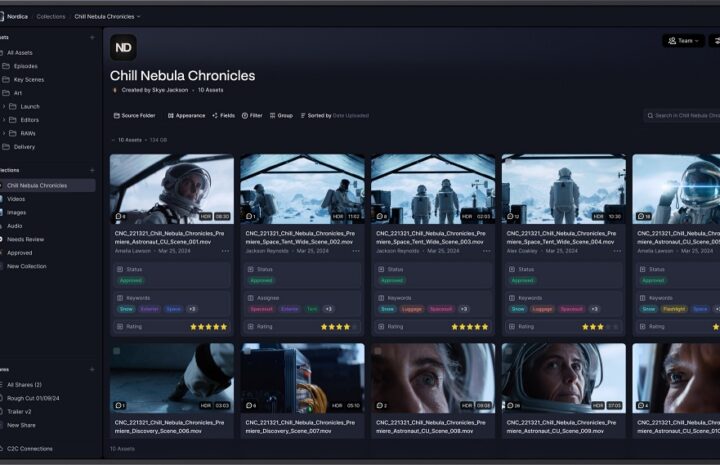Click the Approved status tag on Scene_001
Viewport: 720px width, 465px height.
click(x=131, y=280)
